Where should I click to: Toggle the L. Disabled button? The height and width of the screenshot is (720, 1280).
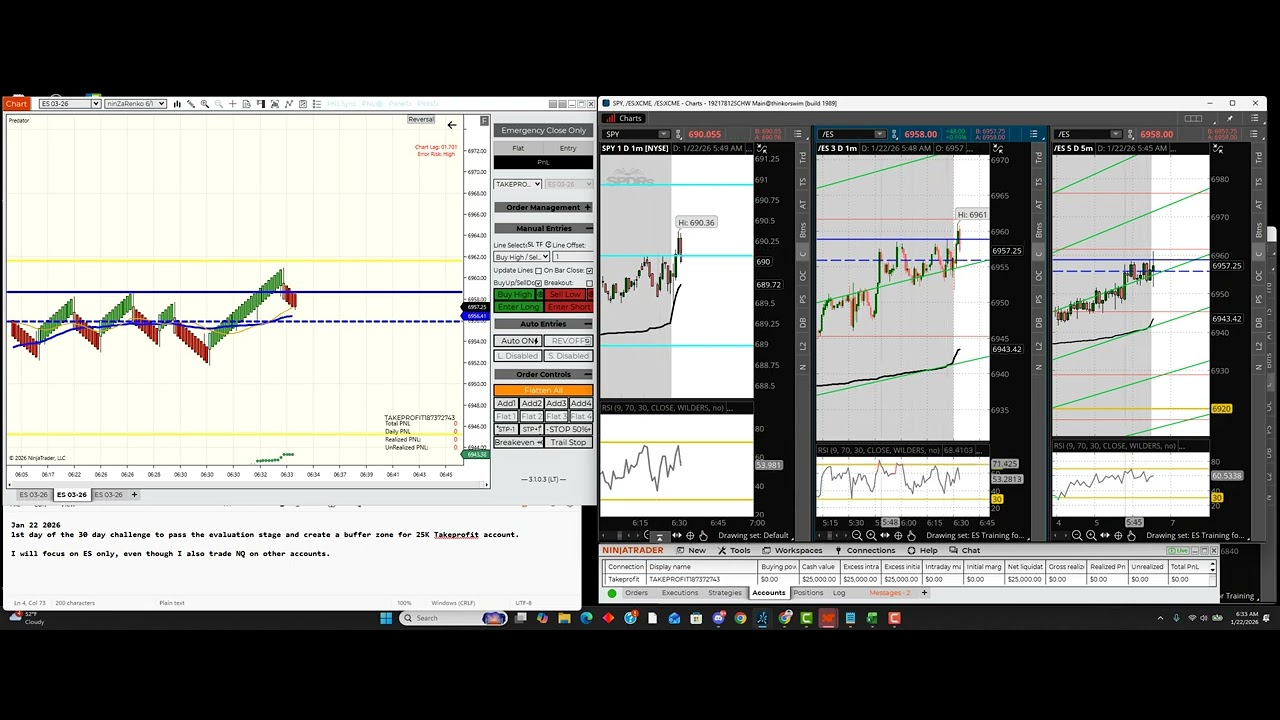[518, 356]
